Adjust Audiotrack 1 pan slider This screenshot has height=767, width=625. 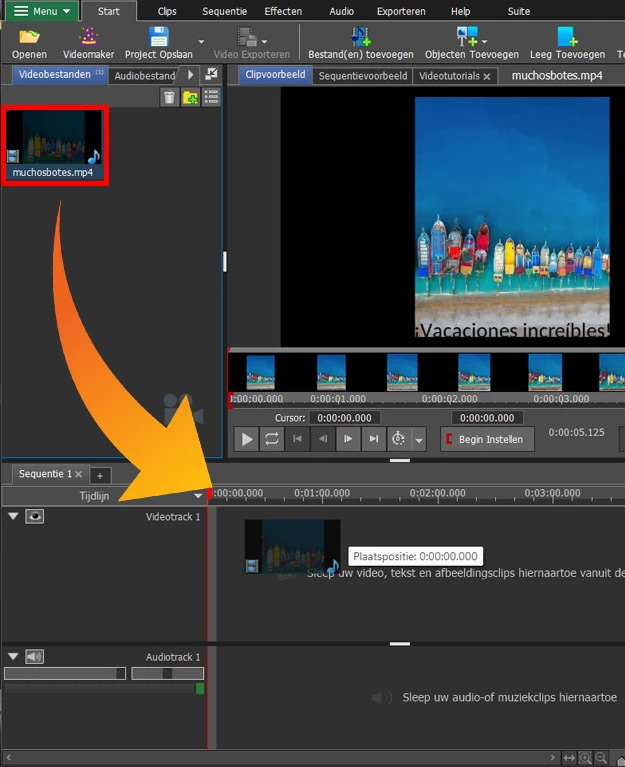[x=167, y=674]
